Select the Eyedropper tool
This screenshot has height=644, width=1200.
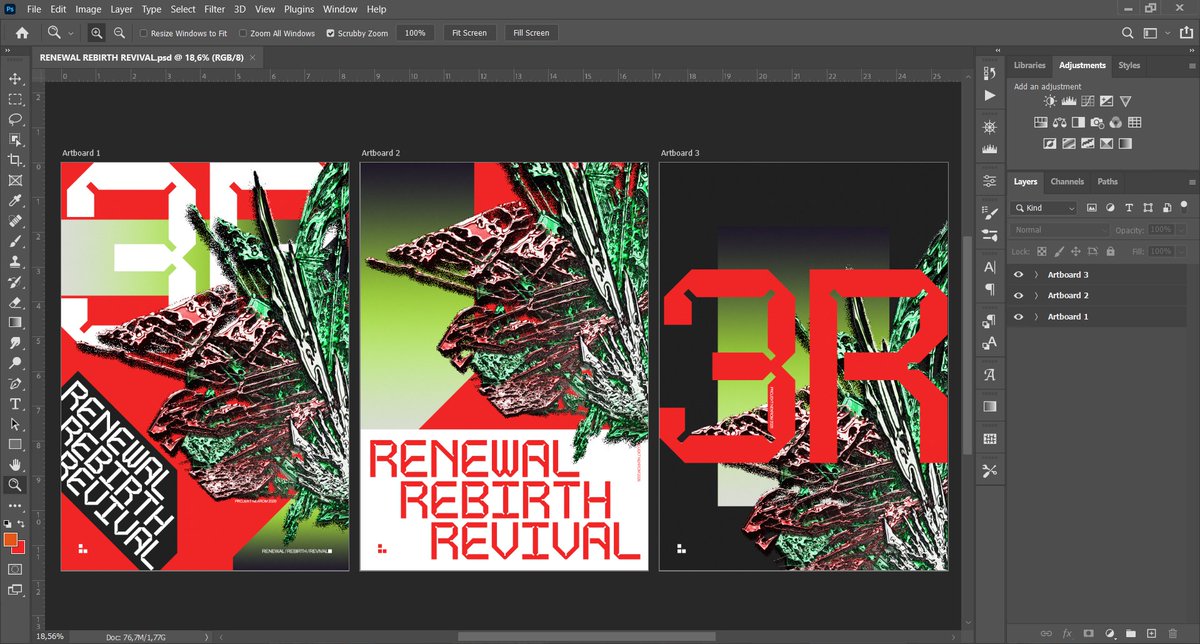15,201
